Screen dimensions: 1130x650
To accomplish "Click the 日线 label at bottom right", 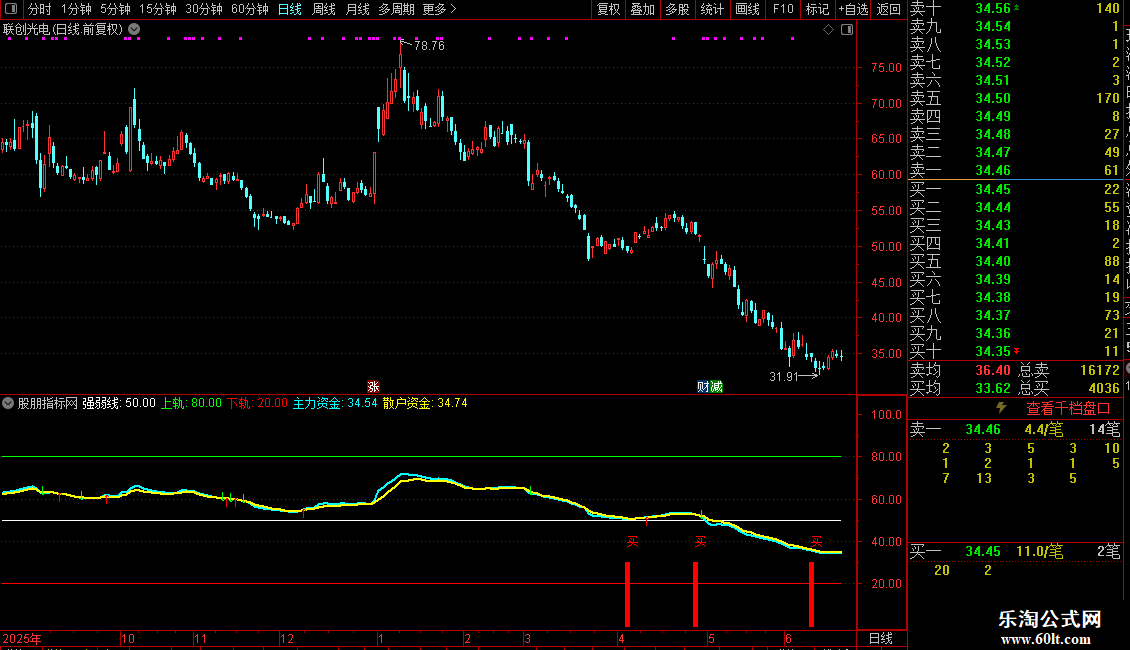I will (x=881, y=638).
